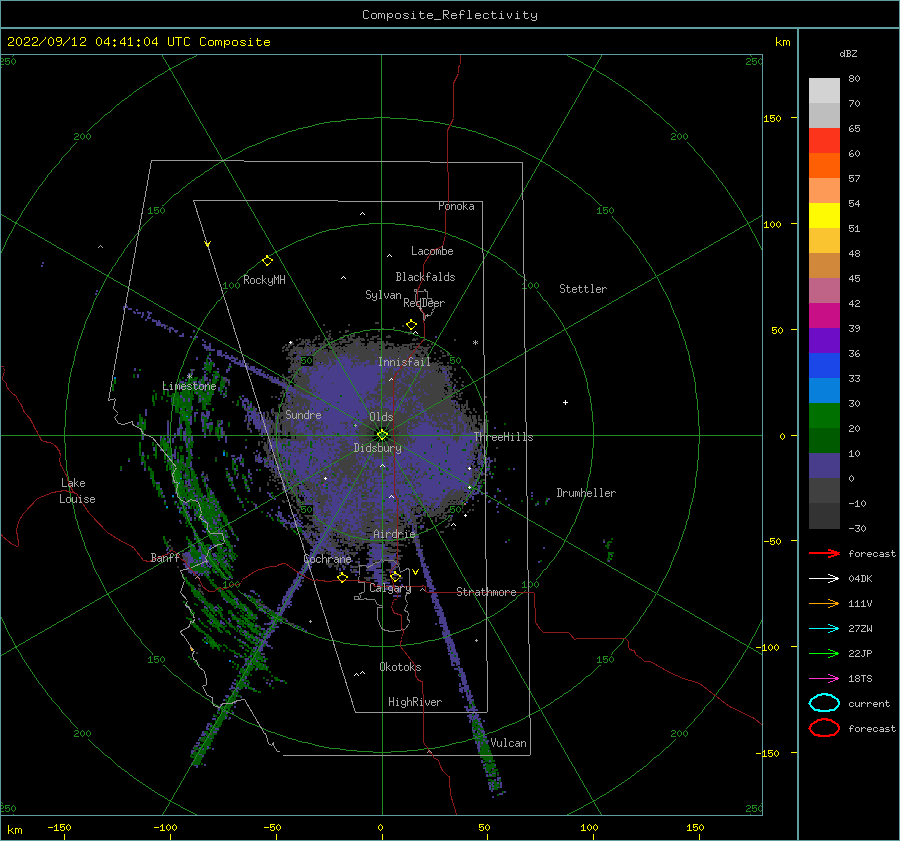The width and height of the screenshot is (900, 841).
Task: Click the ThreeHills label
Action: tap(503, 437)
